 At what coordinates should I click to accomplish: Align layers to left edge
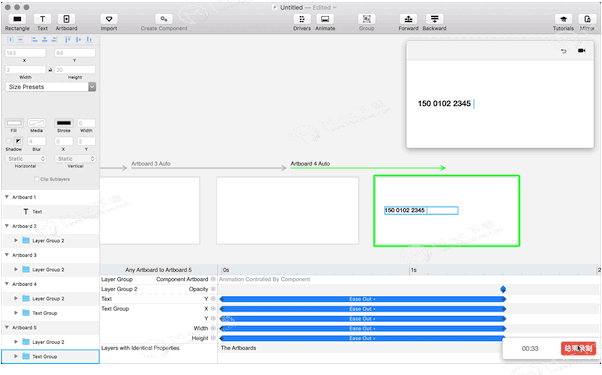34,40
